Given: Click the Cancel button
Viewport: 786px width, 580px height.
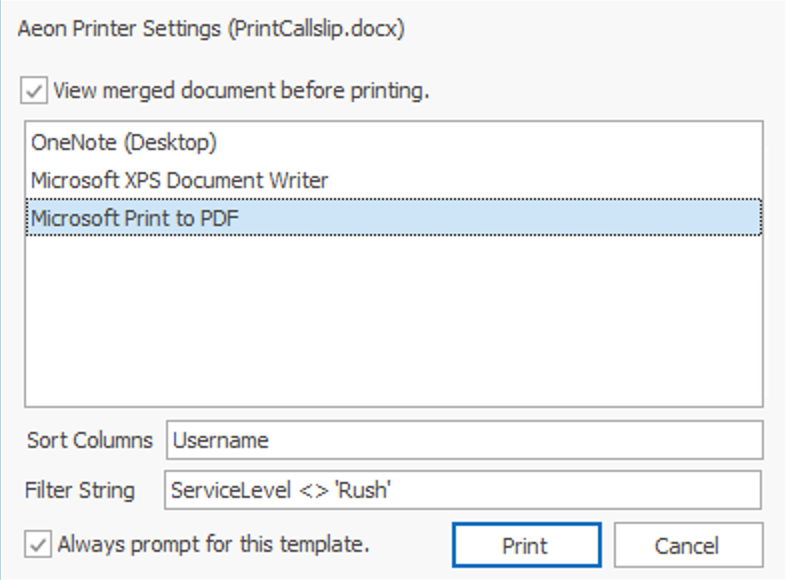Looking at the screenshot, I should tap(687, 546).
